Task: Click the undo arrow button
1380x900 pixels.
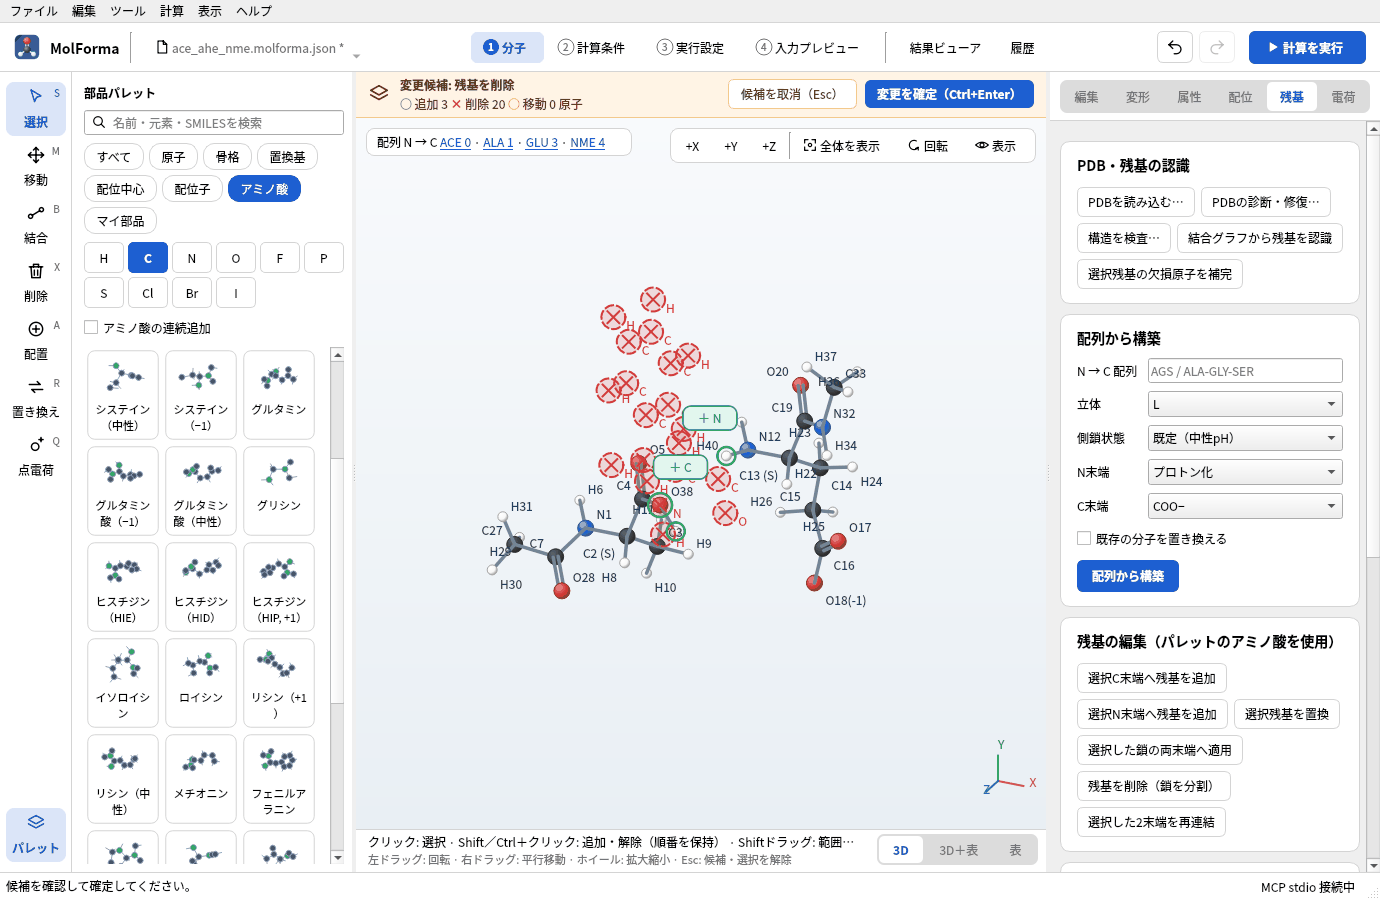Action: [x=1175, y=47]
